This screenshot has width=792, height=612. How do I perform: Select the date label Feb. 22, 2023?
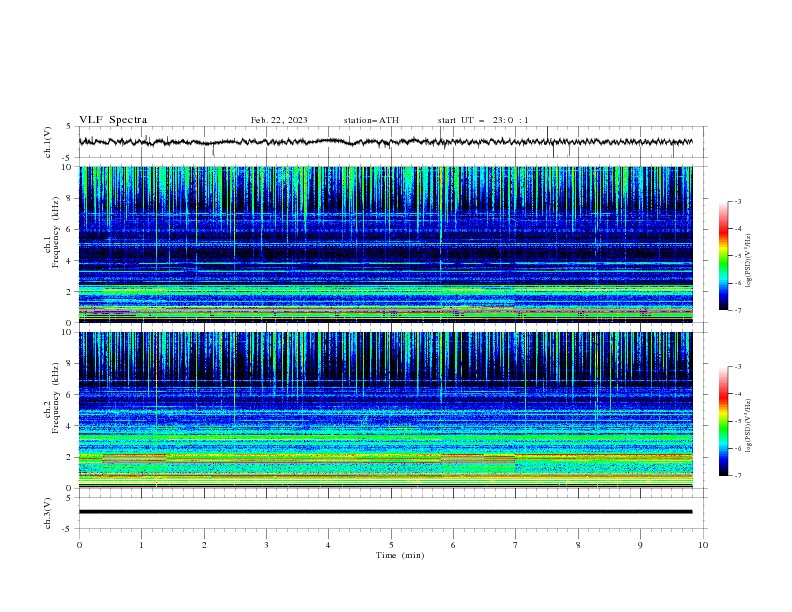click(x=279, y=120)
